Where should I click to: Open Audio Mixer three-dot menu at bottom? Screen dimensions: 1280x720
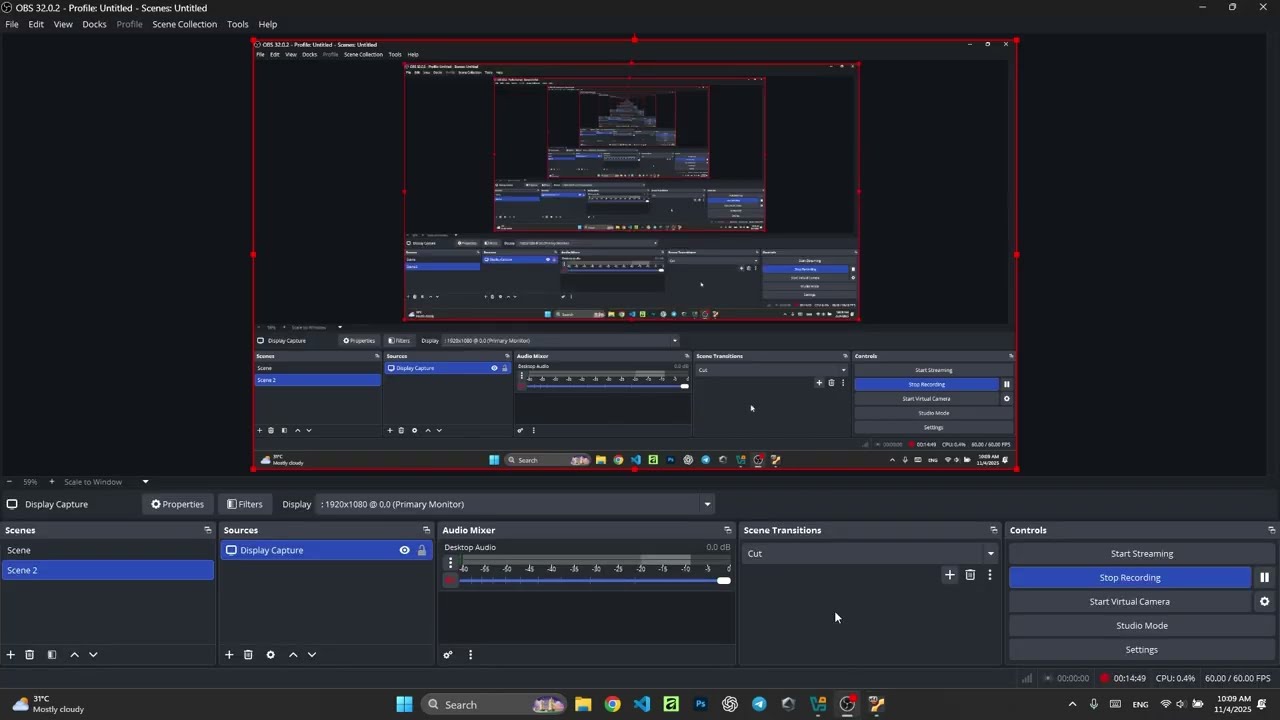[470, 655]
